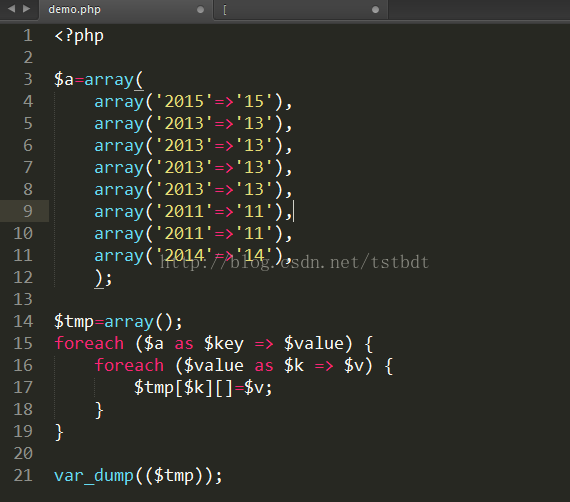Close the demo.php tab via its dot
This screenshot has width=570, height=502.
(x=200, y=10)
